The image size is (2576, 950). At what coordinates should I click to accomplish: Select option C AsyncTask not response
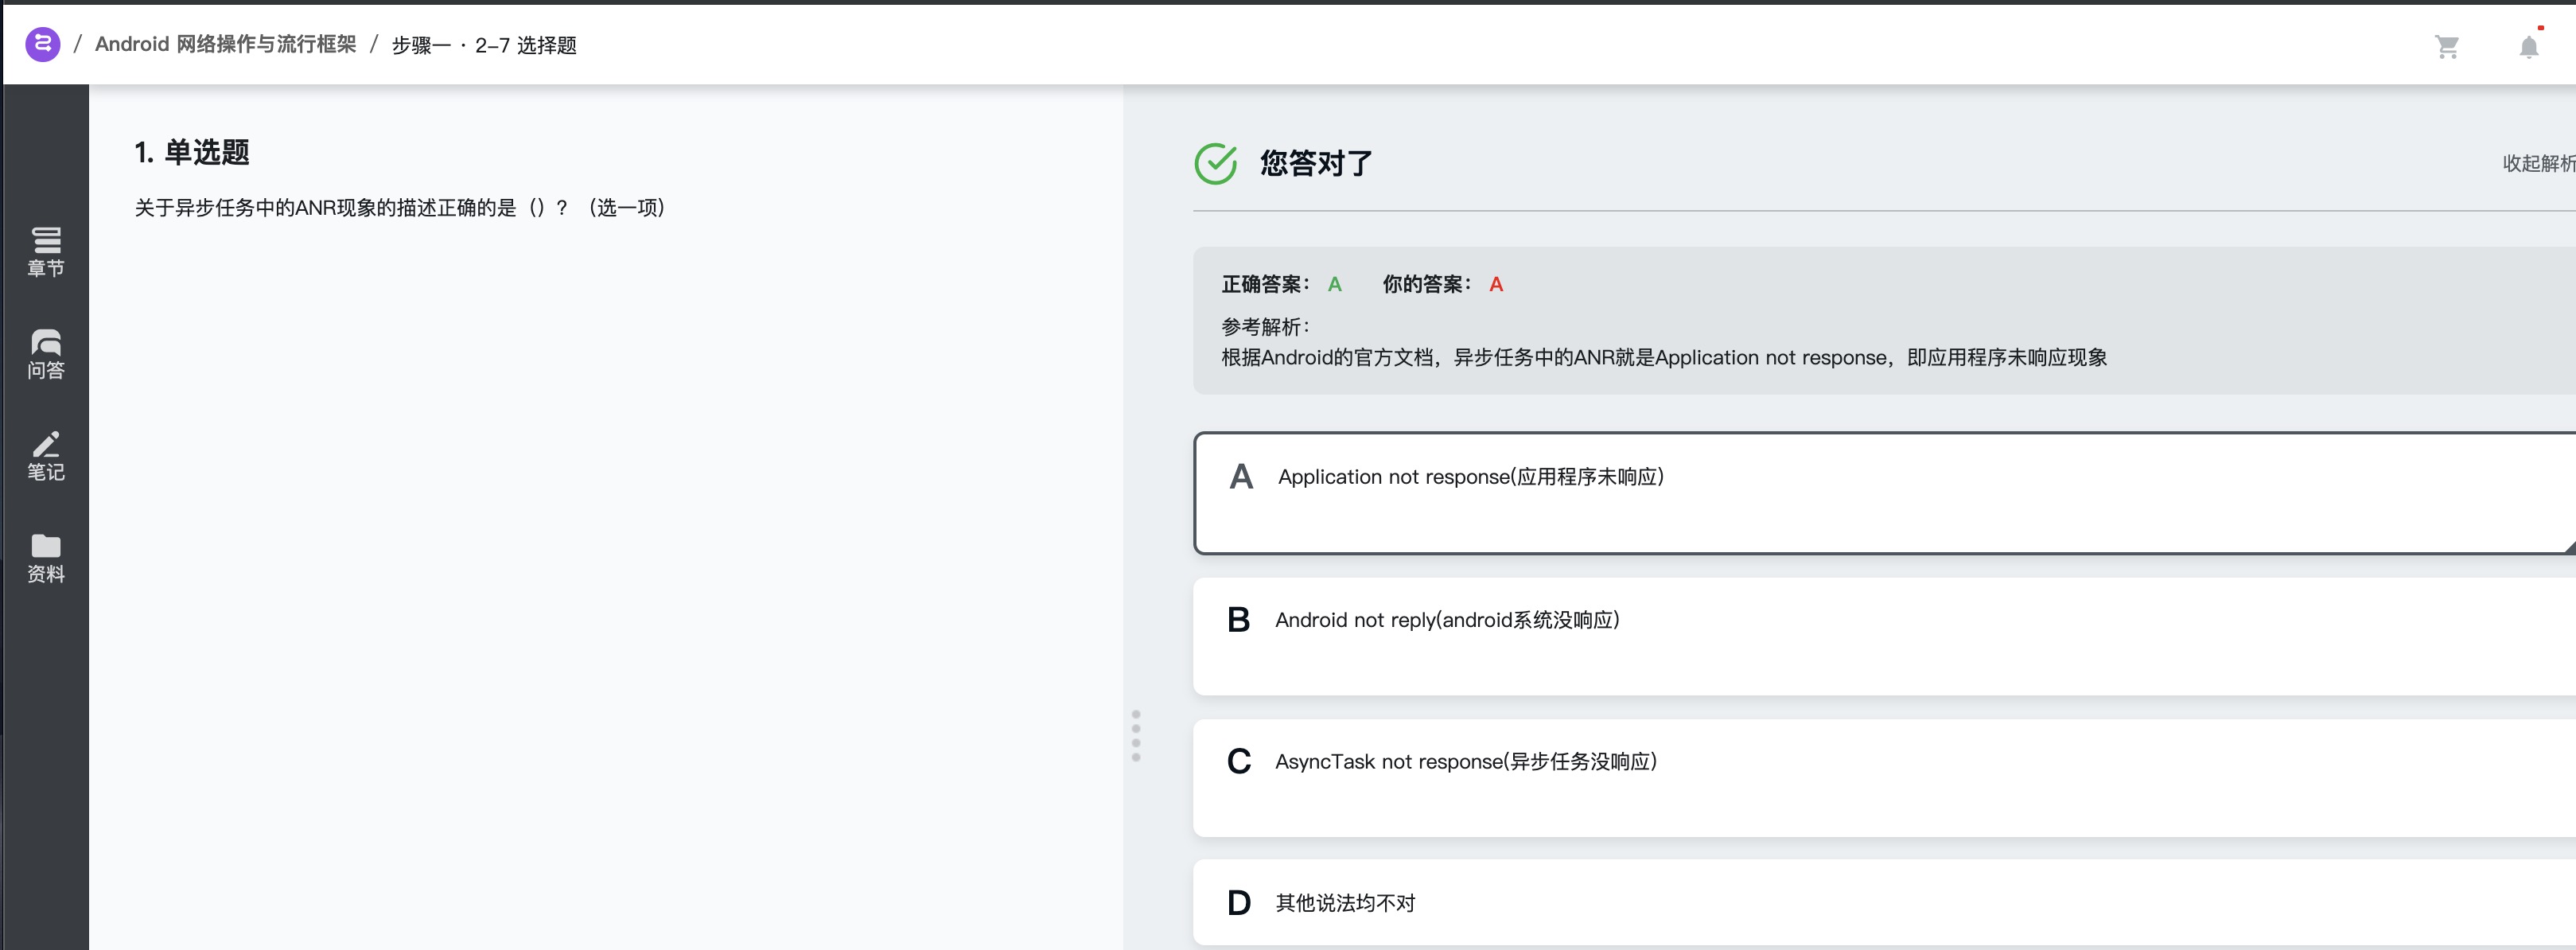point(1884,778)
